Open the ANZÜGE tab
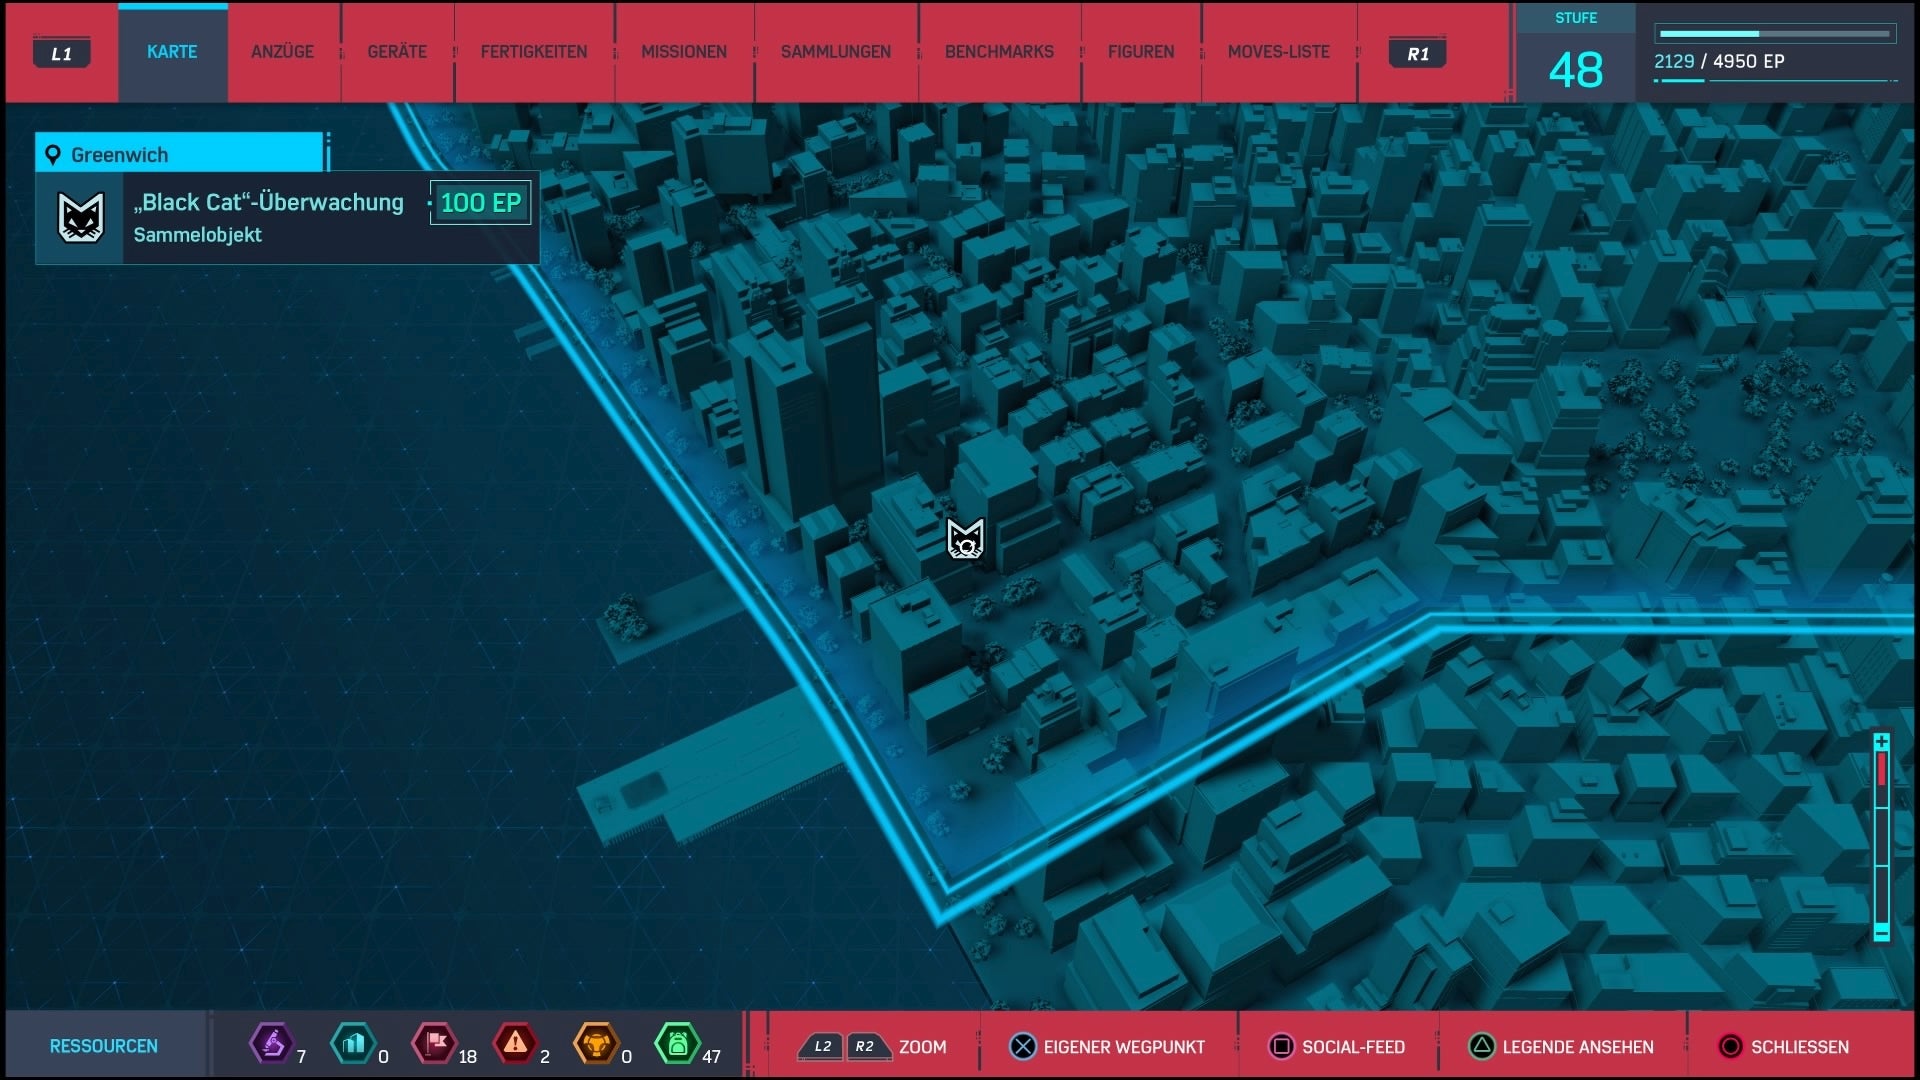 click(x=282, y=52)
